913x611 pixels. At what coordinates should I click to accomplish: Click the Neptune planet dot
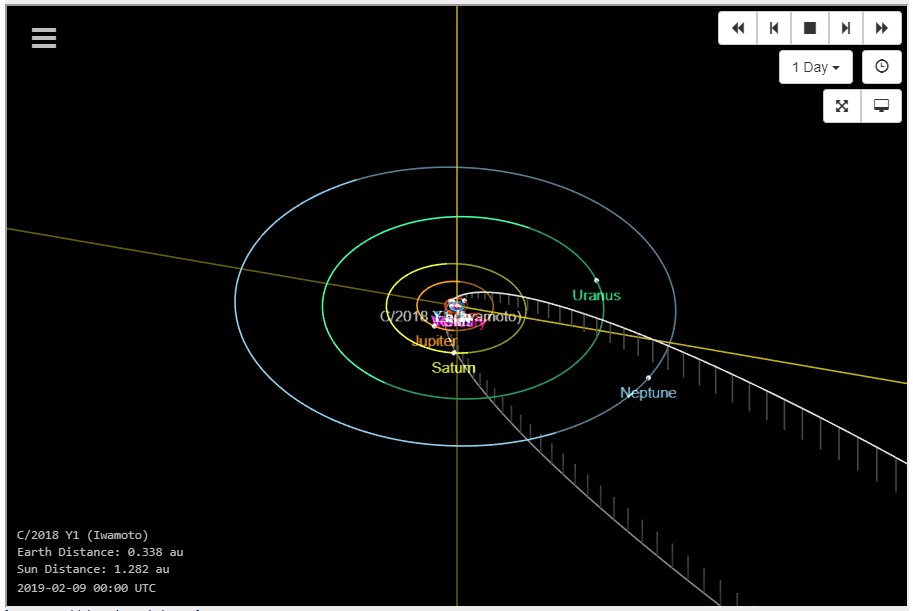[649, 378]
